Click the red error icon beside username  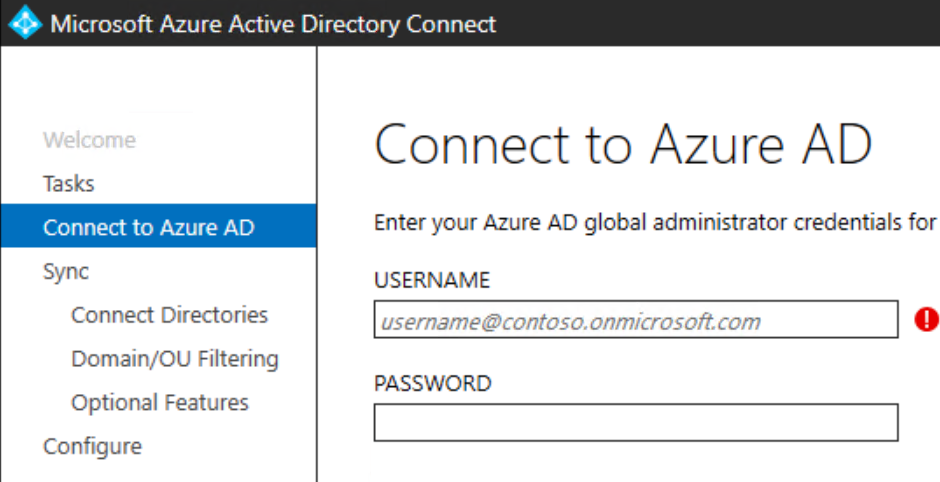click(x=926, y=319)
